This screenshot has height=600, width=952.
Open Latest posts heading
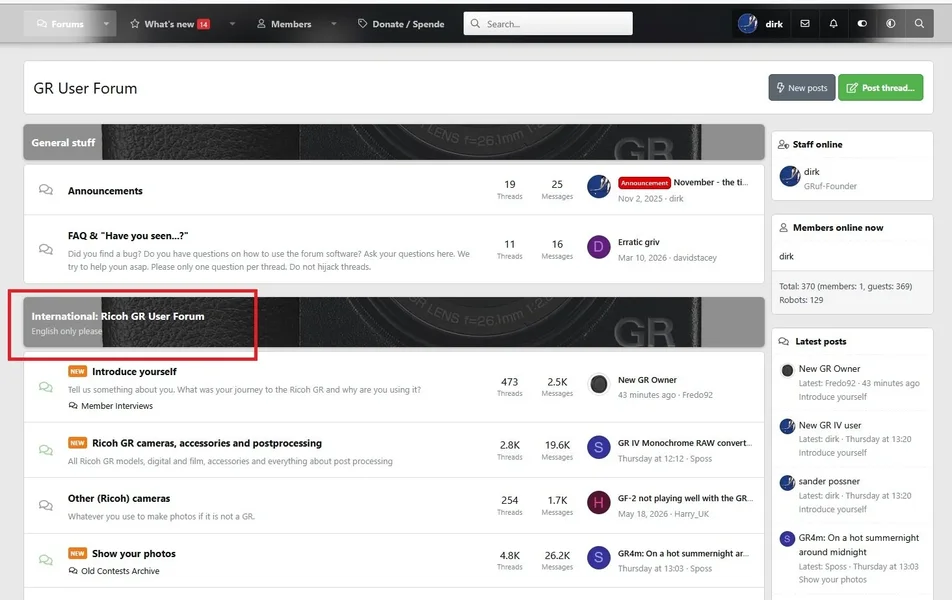[820, 341]
